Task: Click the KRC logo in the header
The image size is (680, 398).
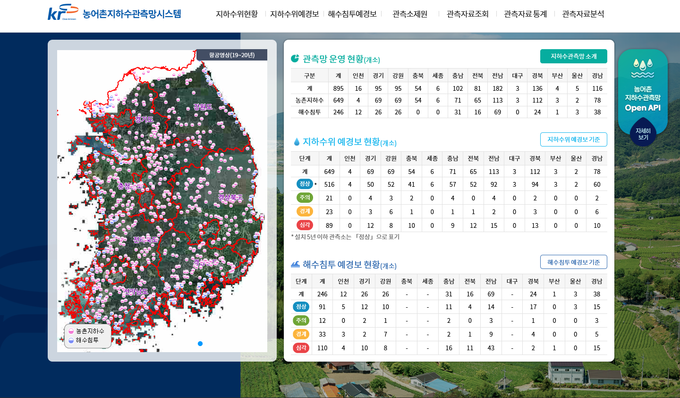Action: (x=63, y=13)
